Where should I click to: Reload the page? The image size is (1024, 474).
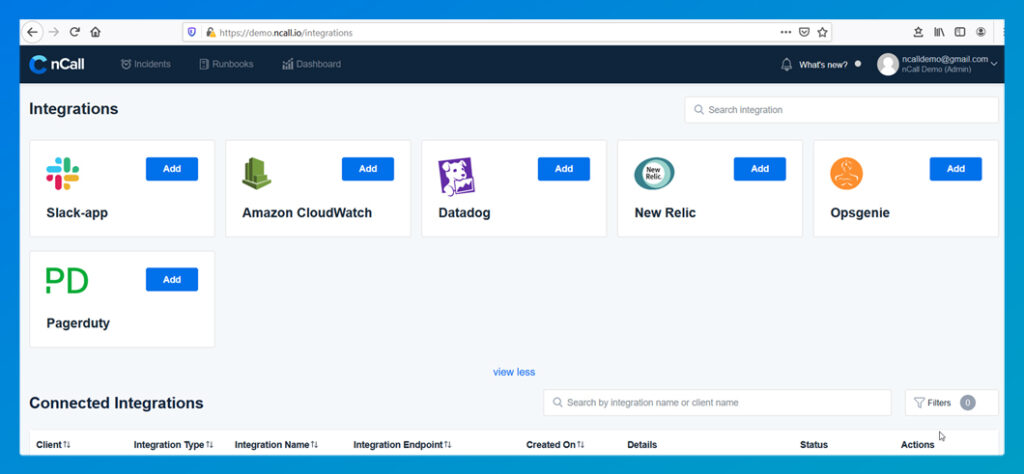tap(74, 32)
